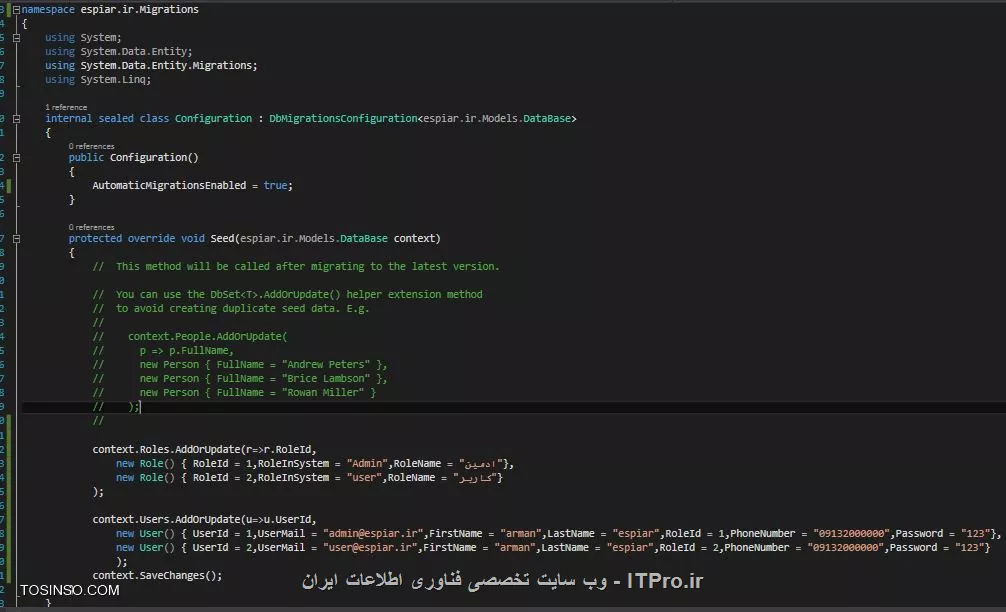Collapse the Configuration class outline toggle
The image size is (1006, 612).
pos(17,119)
